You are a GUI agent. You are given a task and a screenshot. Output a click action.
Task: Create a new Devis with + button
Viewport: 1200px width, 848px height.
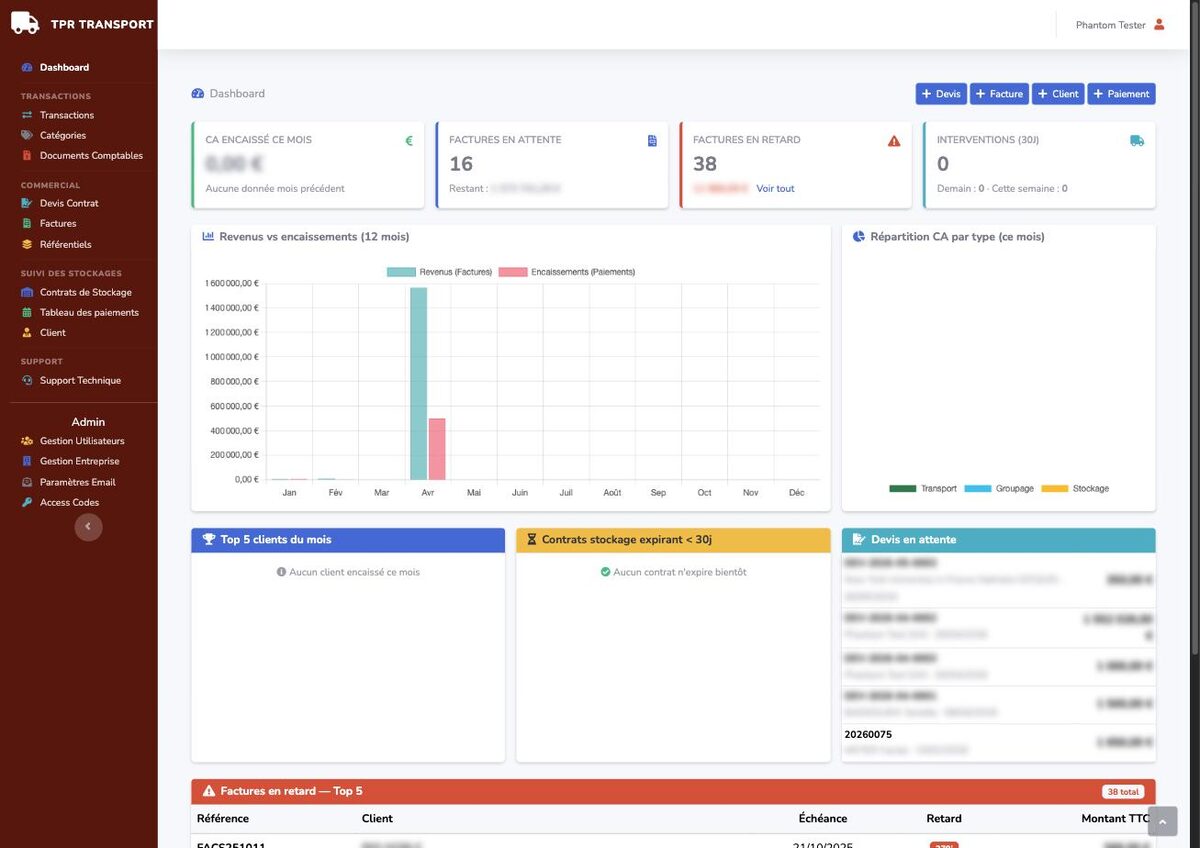click(941, 94)
